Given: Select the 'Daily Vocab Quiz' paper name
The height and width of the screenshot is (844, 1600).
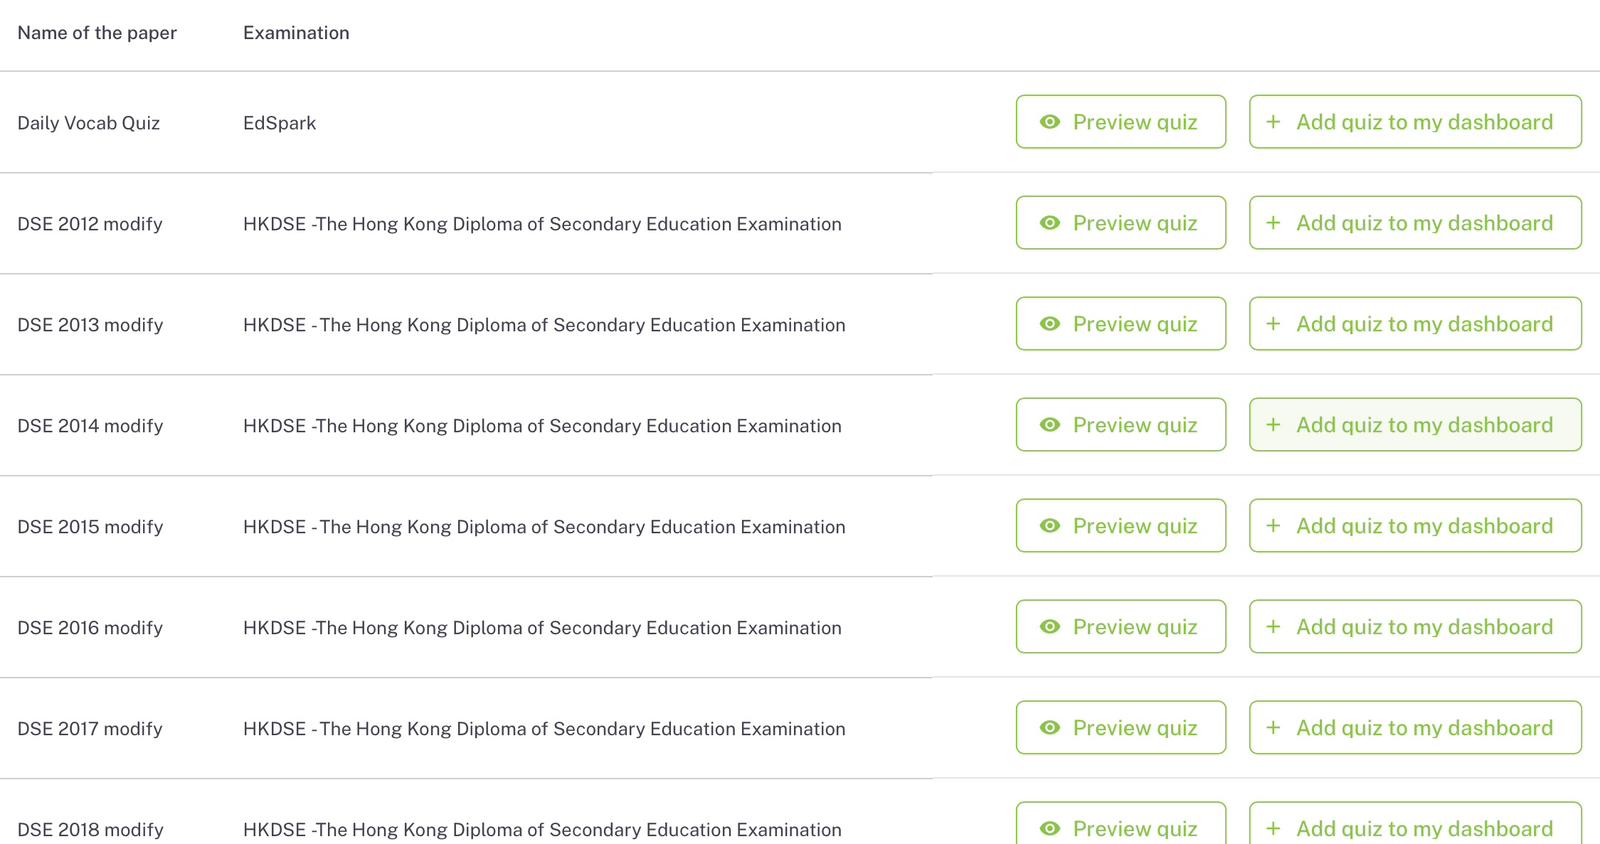Looking at the screenshot, I should 88,123.
